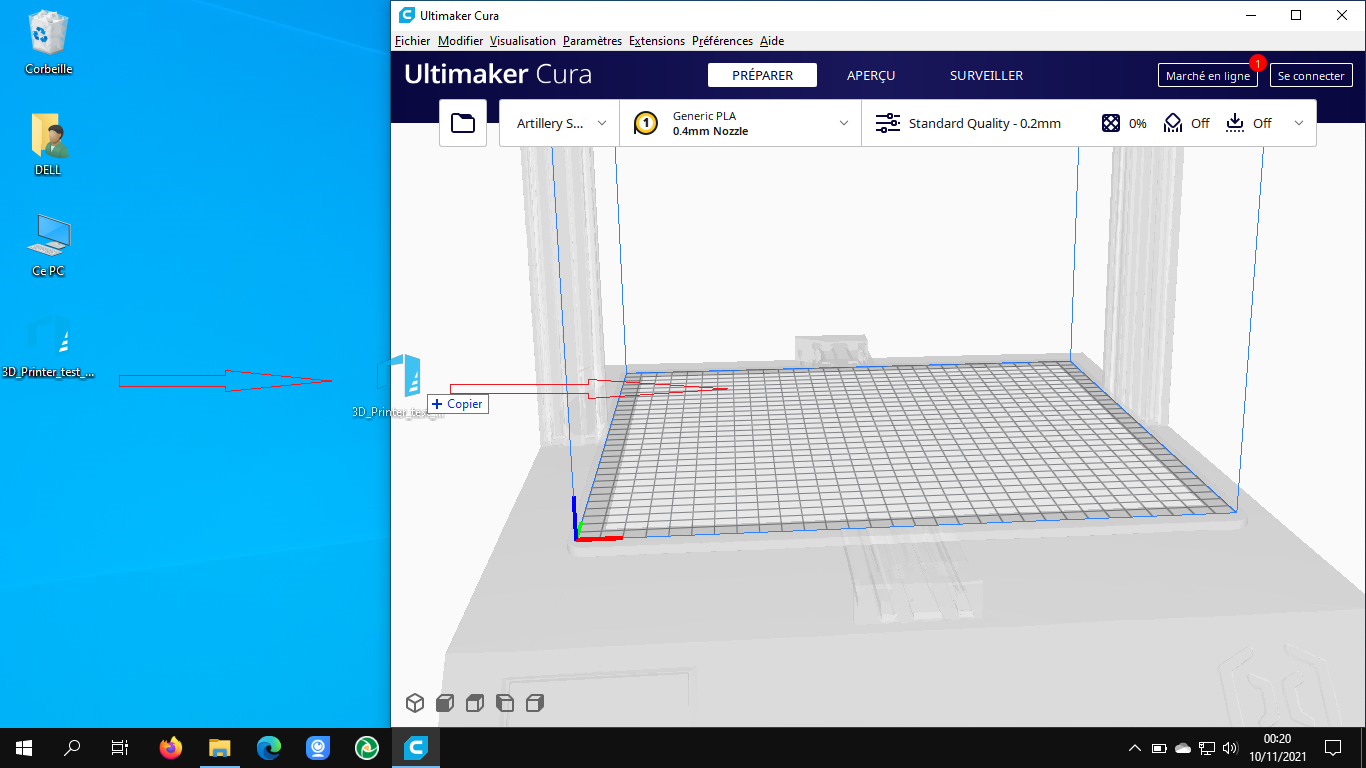Screen dimensions: 1366x768
Task: Open the Extensions menu
Action: 657,41
